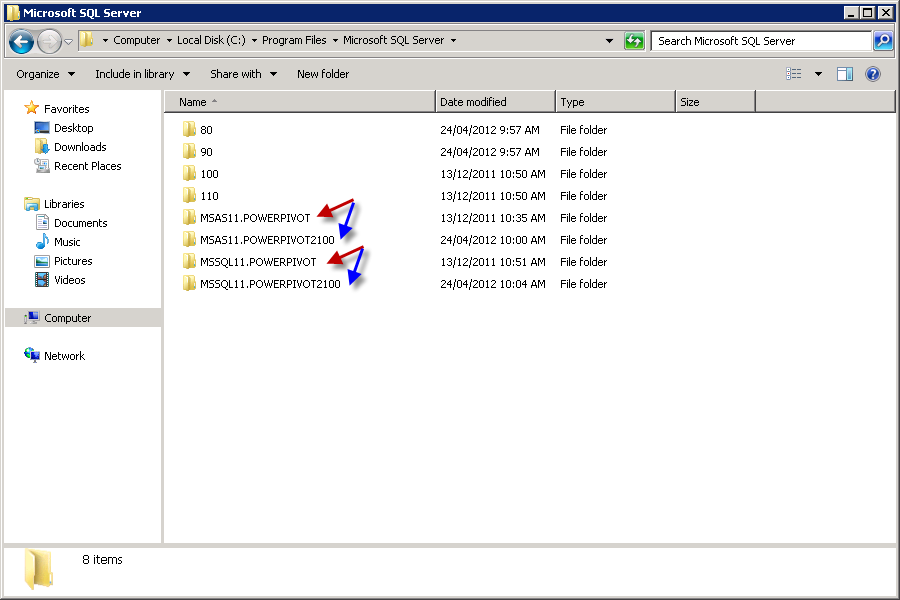Create a New folder

(x=323, y=74)
